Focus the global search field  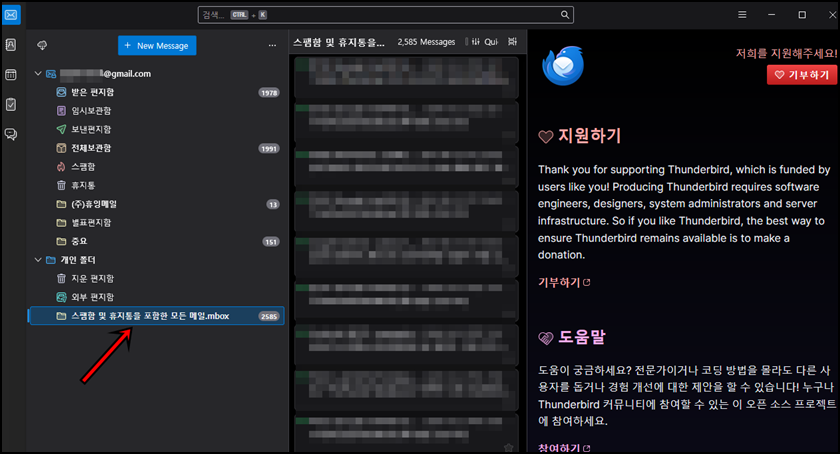pyautogui.click(x=386, y=15)
